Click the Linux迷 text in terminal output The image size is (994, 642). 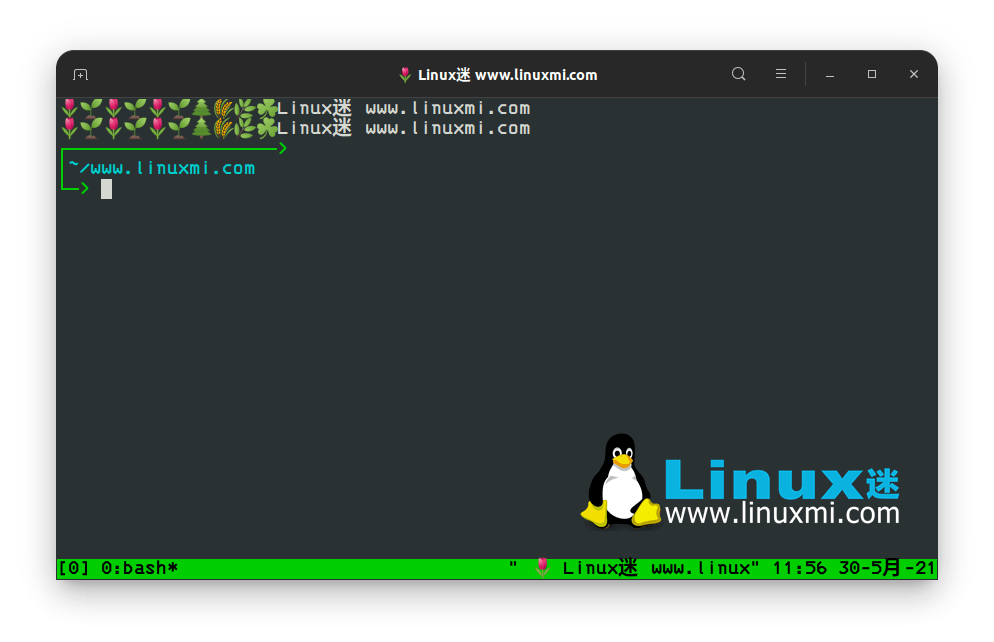tap(315, 108)
